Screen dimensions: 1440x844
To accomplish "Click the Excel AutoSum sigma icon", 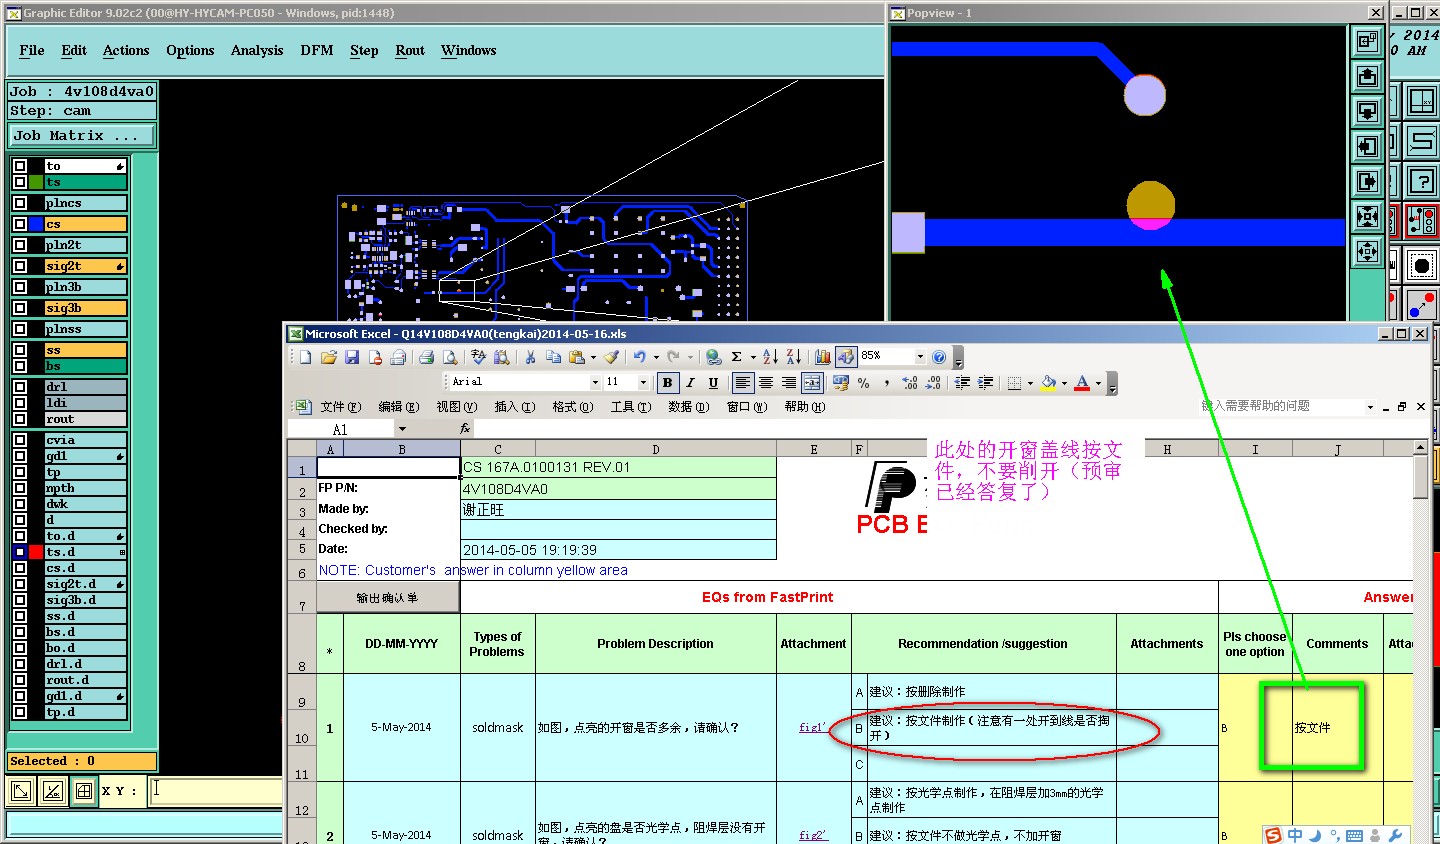I will [x=737, y=357].
